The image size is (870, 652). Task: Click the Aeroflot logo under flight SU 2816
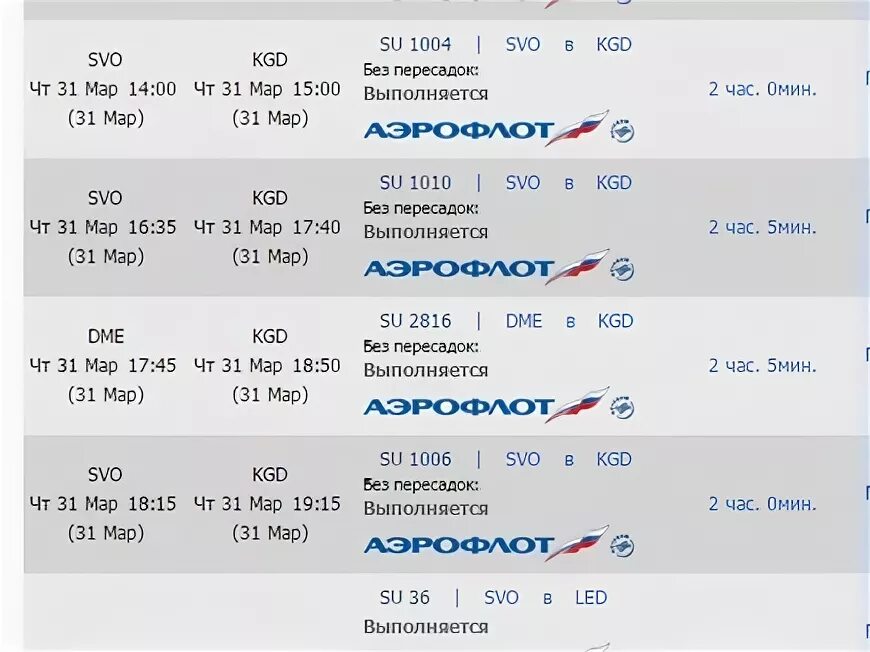[x=487, y=406]
